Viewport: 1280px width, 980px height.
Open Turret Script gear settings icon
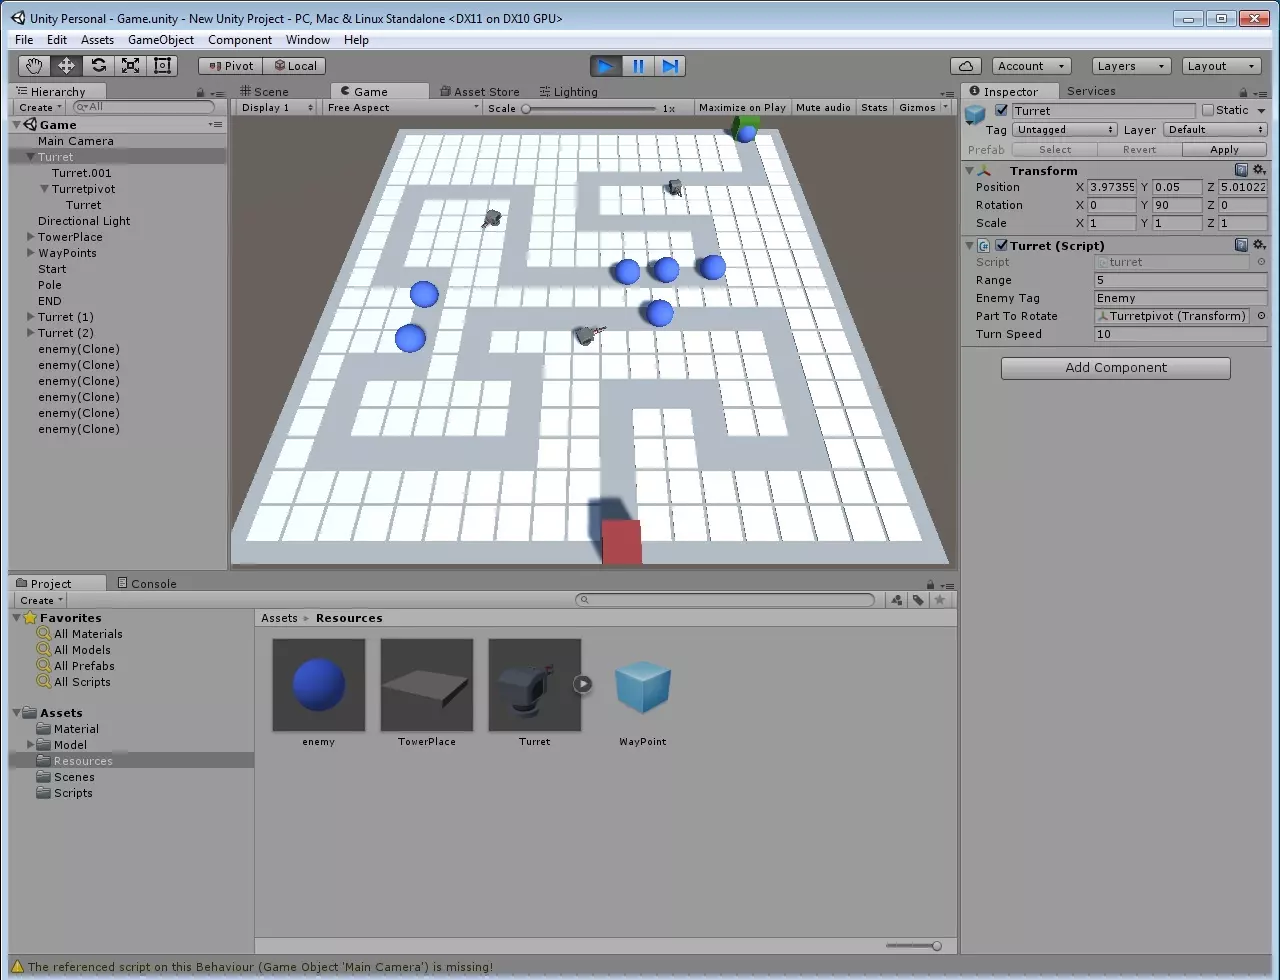[1259, 245]
